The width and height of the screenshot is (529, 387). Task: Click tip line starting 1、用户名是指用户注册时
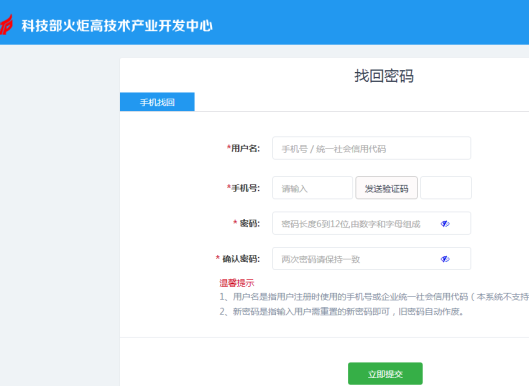374,297
